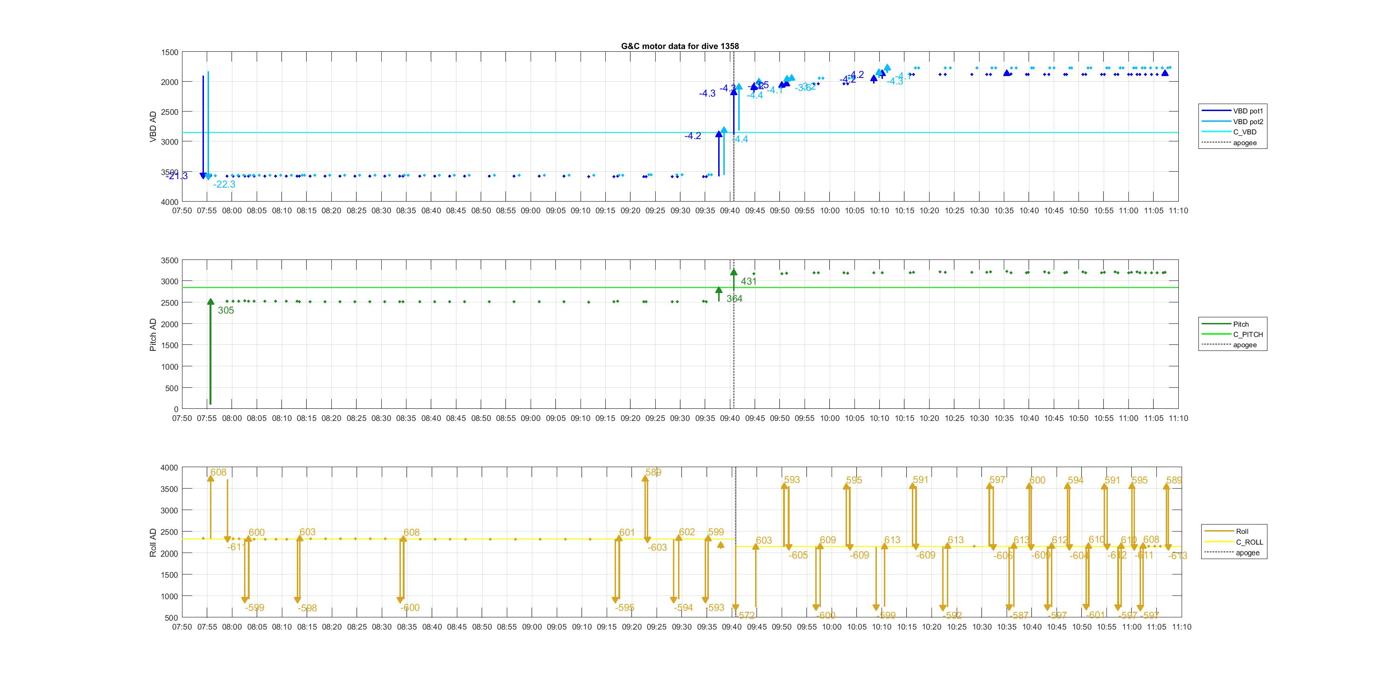The height and width of the screenshot is (693, 1400).
Task: Click the "602" label in the Roll plot
Action: (687, 532)
